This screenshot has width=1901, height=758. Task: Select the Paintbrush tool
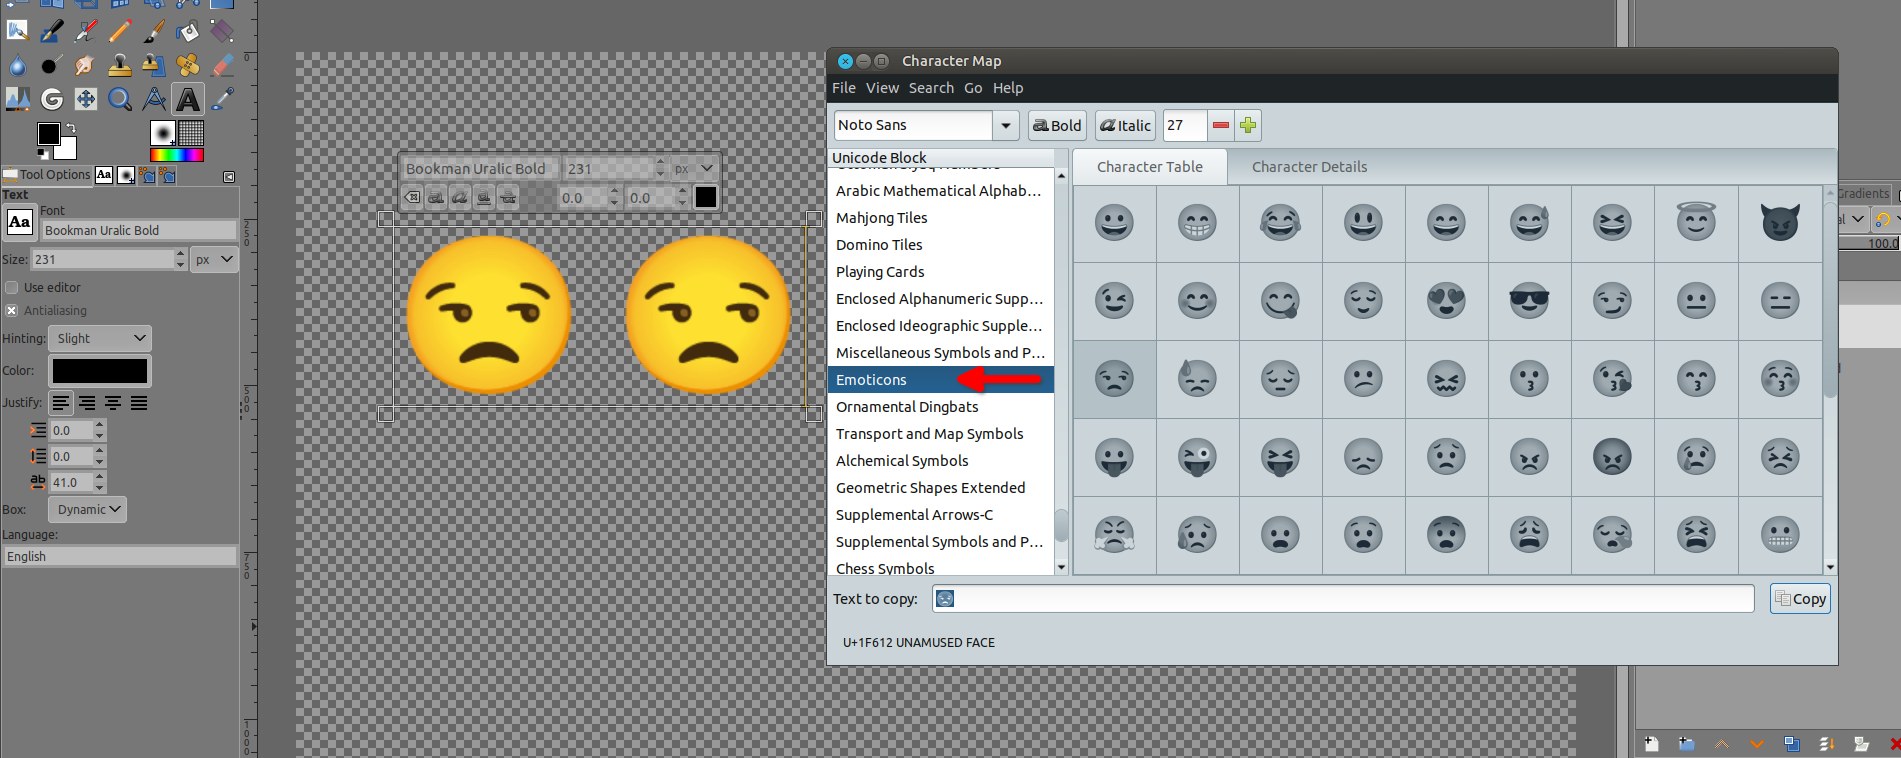tap(153, 32)
